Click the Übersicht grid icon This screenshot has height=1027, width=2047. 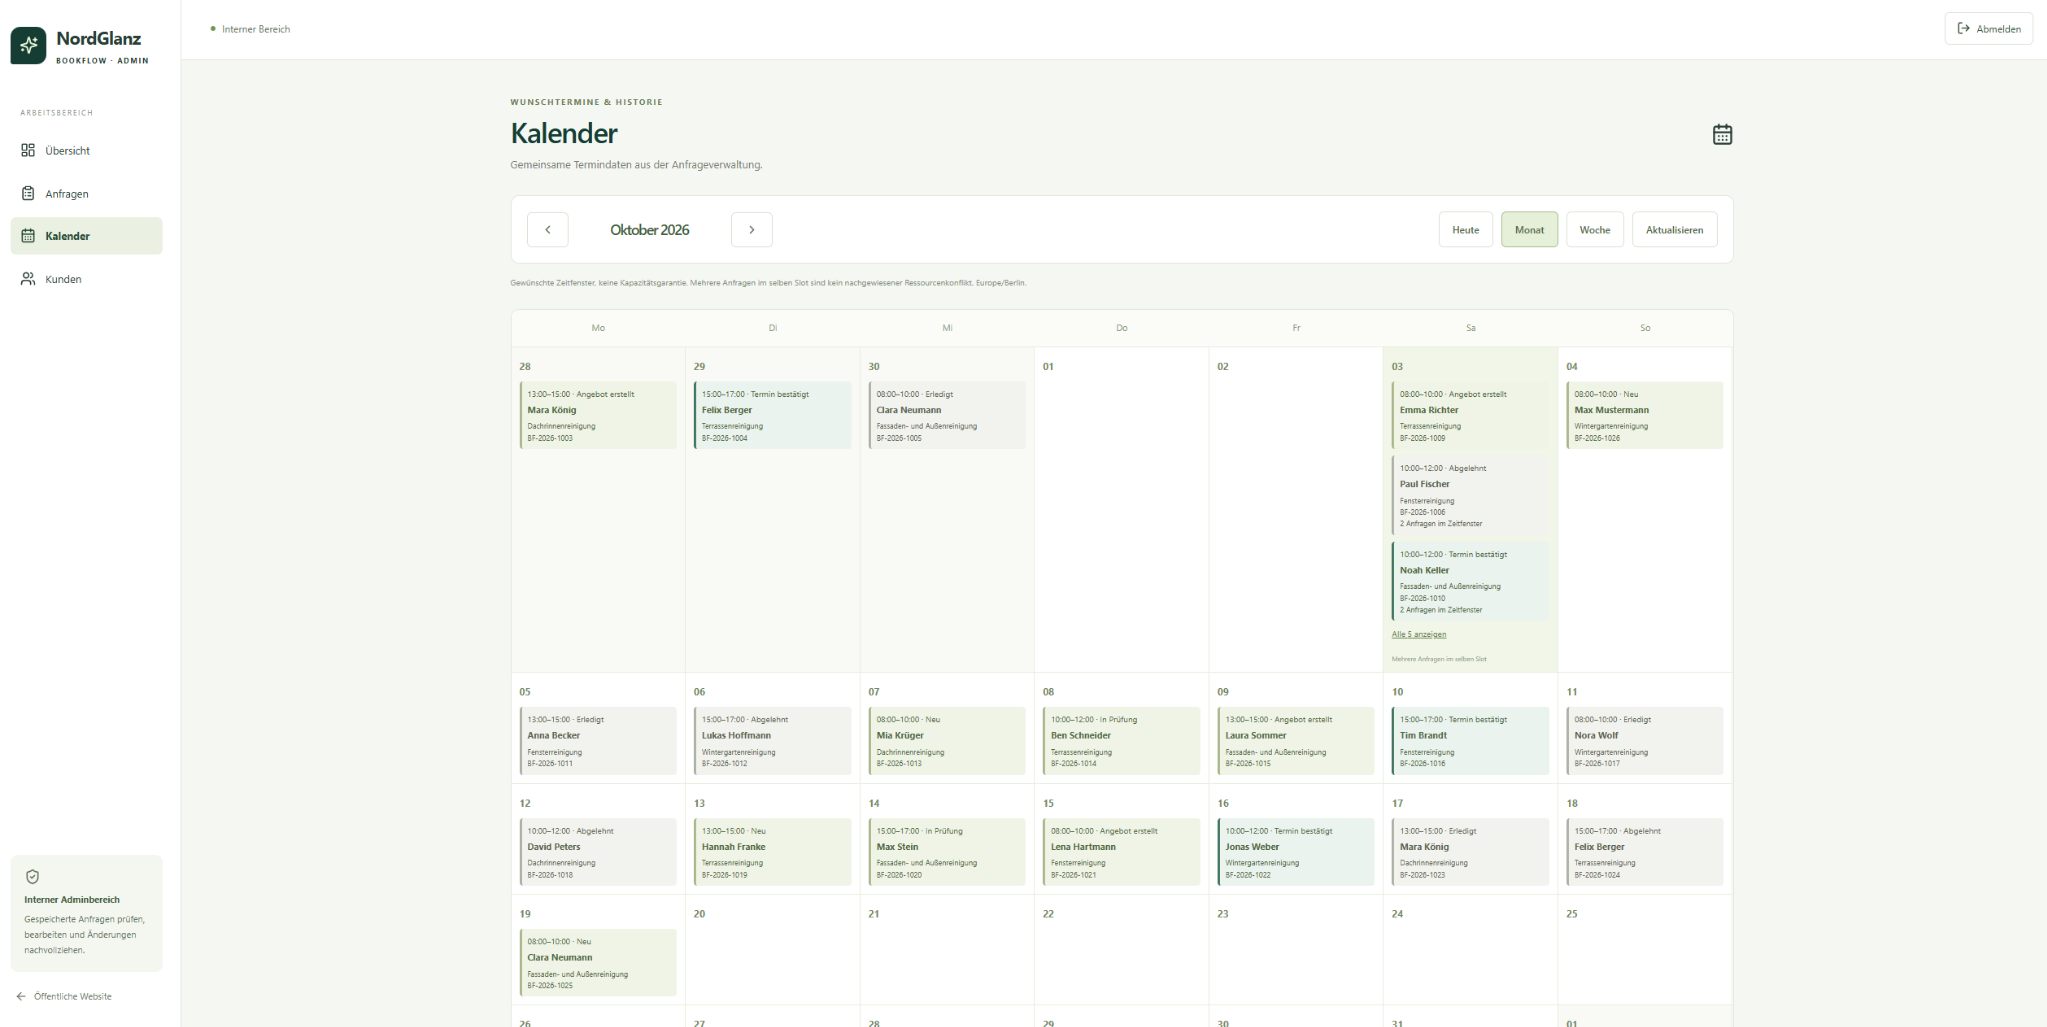(28, 151)
